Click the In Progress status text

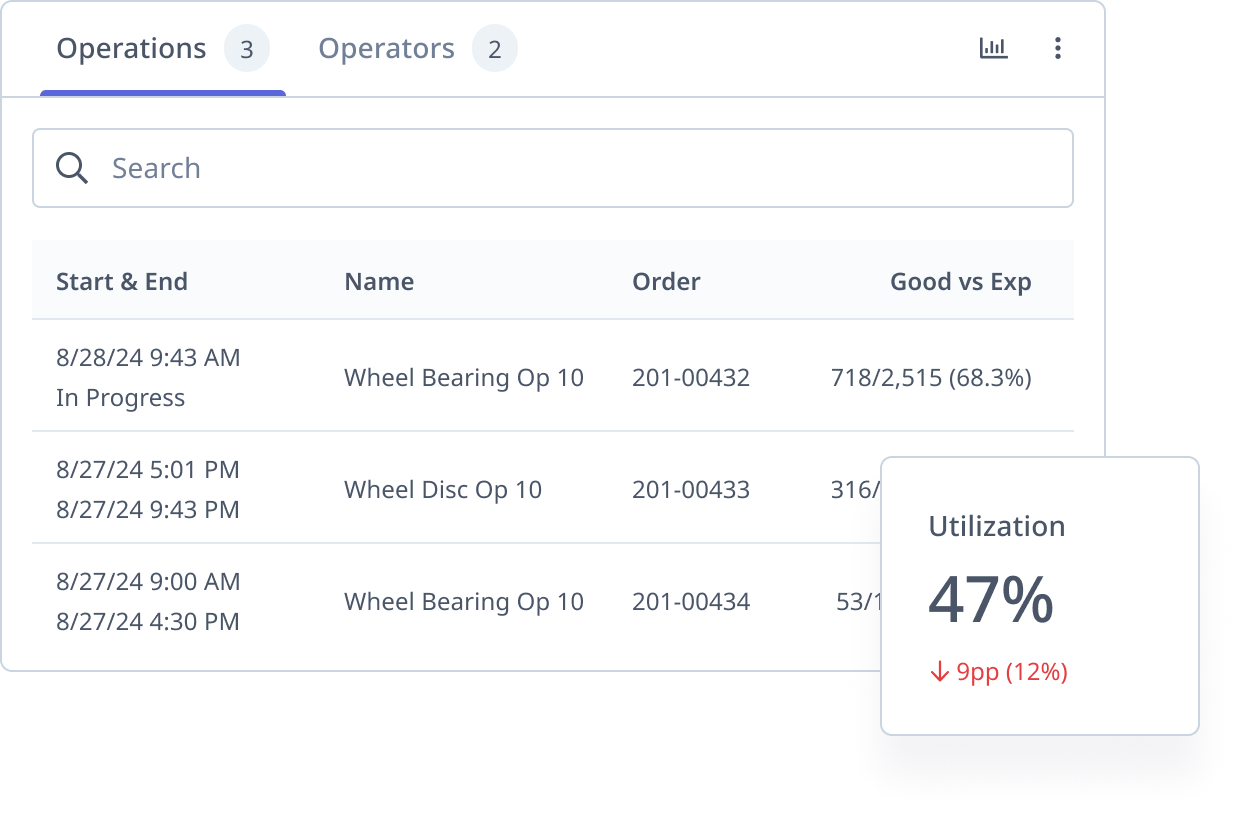120,397
